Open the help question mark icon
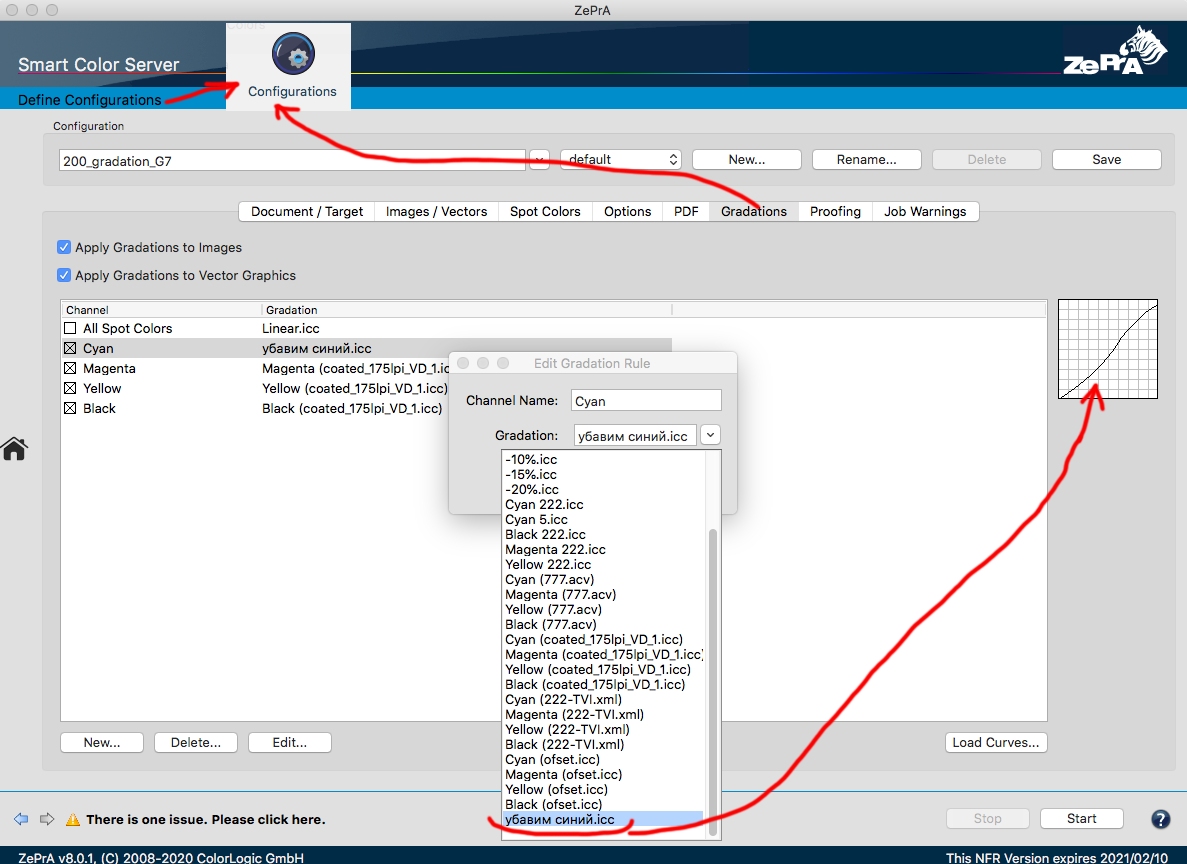Screen dimensions: 1187x864 [x=1161, y=819]
